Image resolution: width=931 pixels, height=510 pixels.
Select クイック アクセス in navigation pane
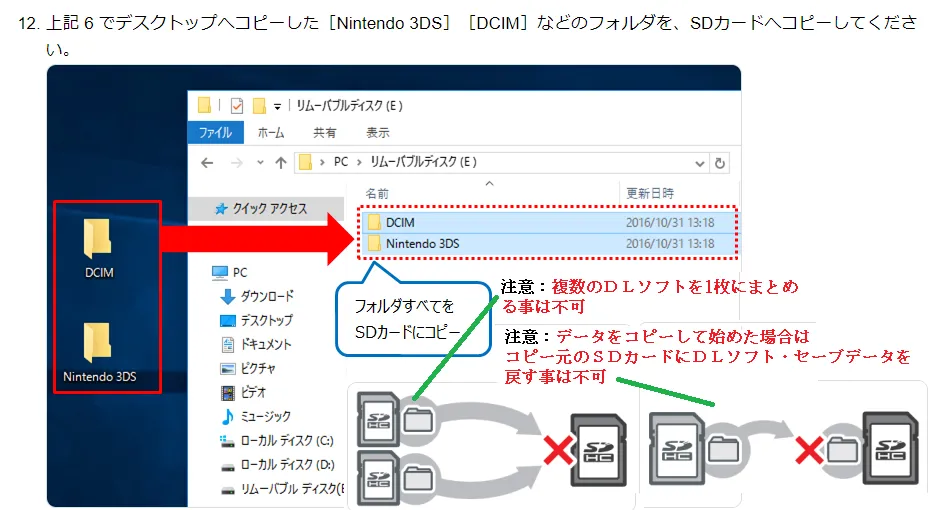266,208
